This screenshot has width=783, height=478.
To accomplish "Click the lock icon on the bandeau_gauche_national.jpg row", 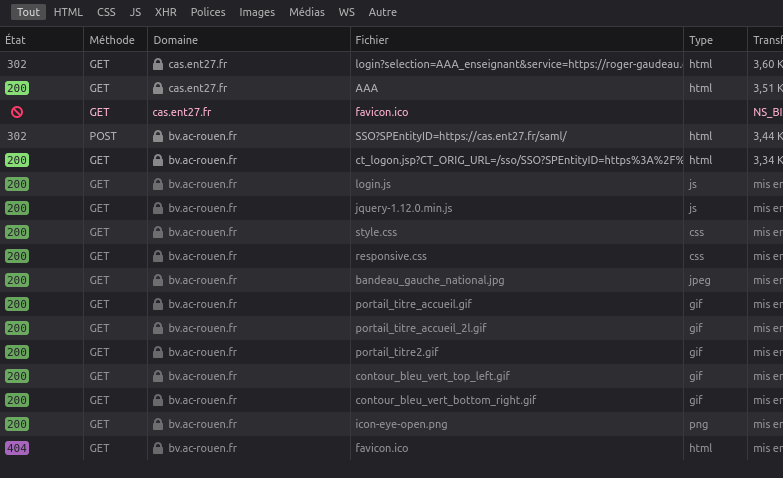I will coord(158,280).
